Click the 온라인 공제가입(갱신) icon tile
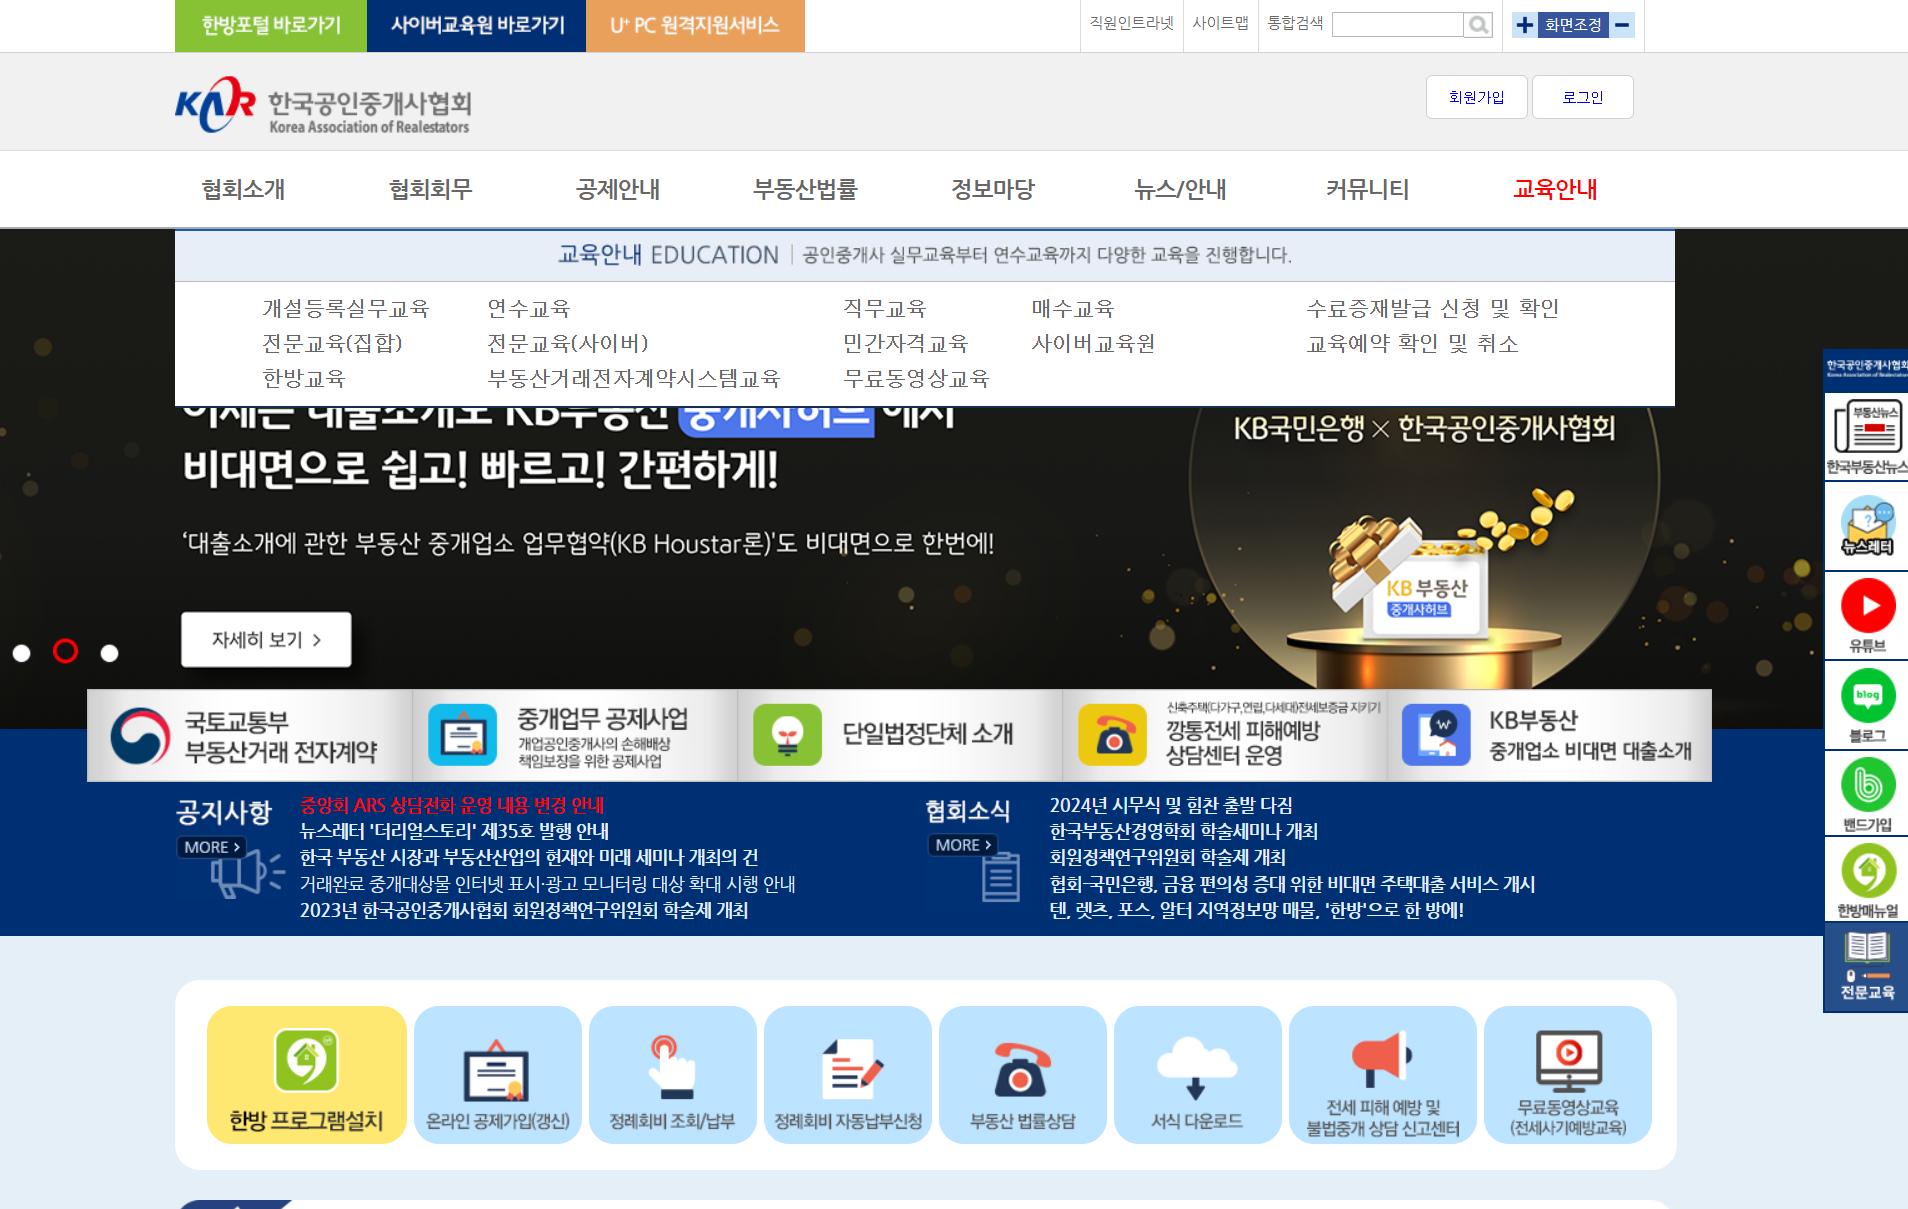The height and width of the screenshot is (1209, 1908). [x=497, y=1075]
